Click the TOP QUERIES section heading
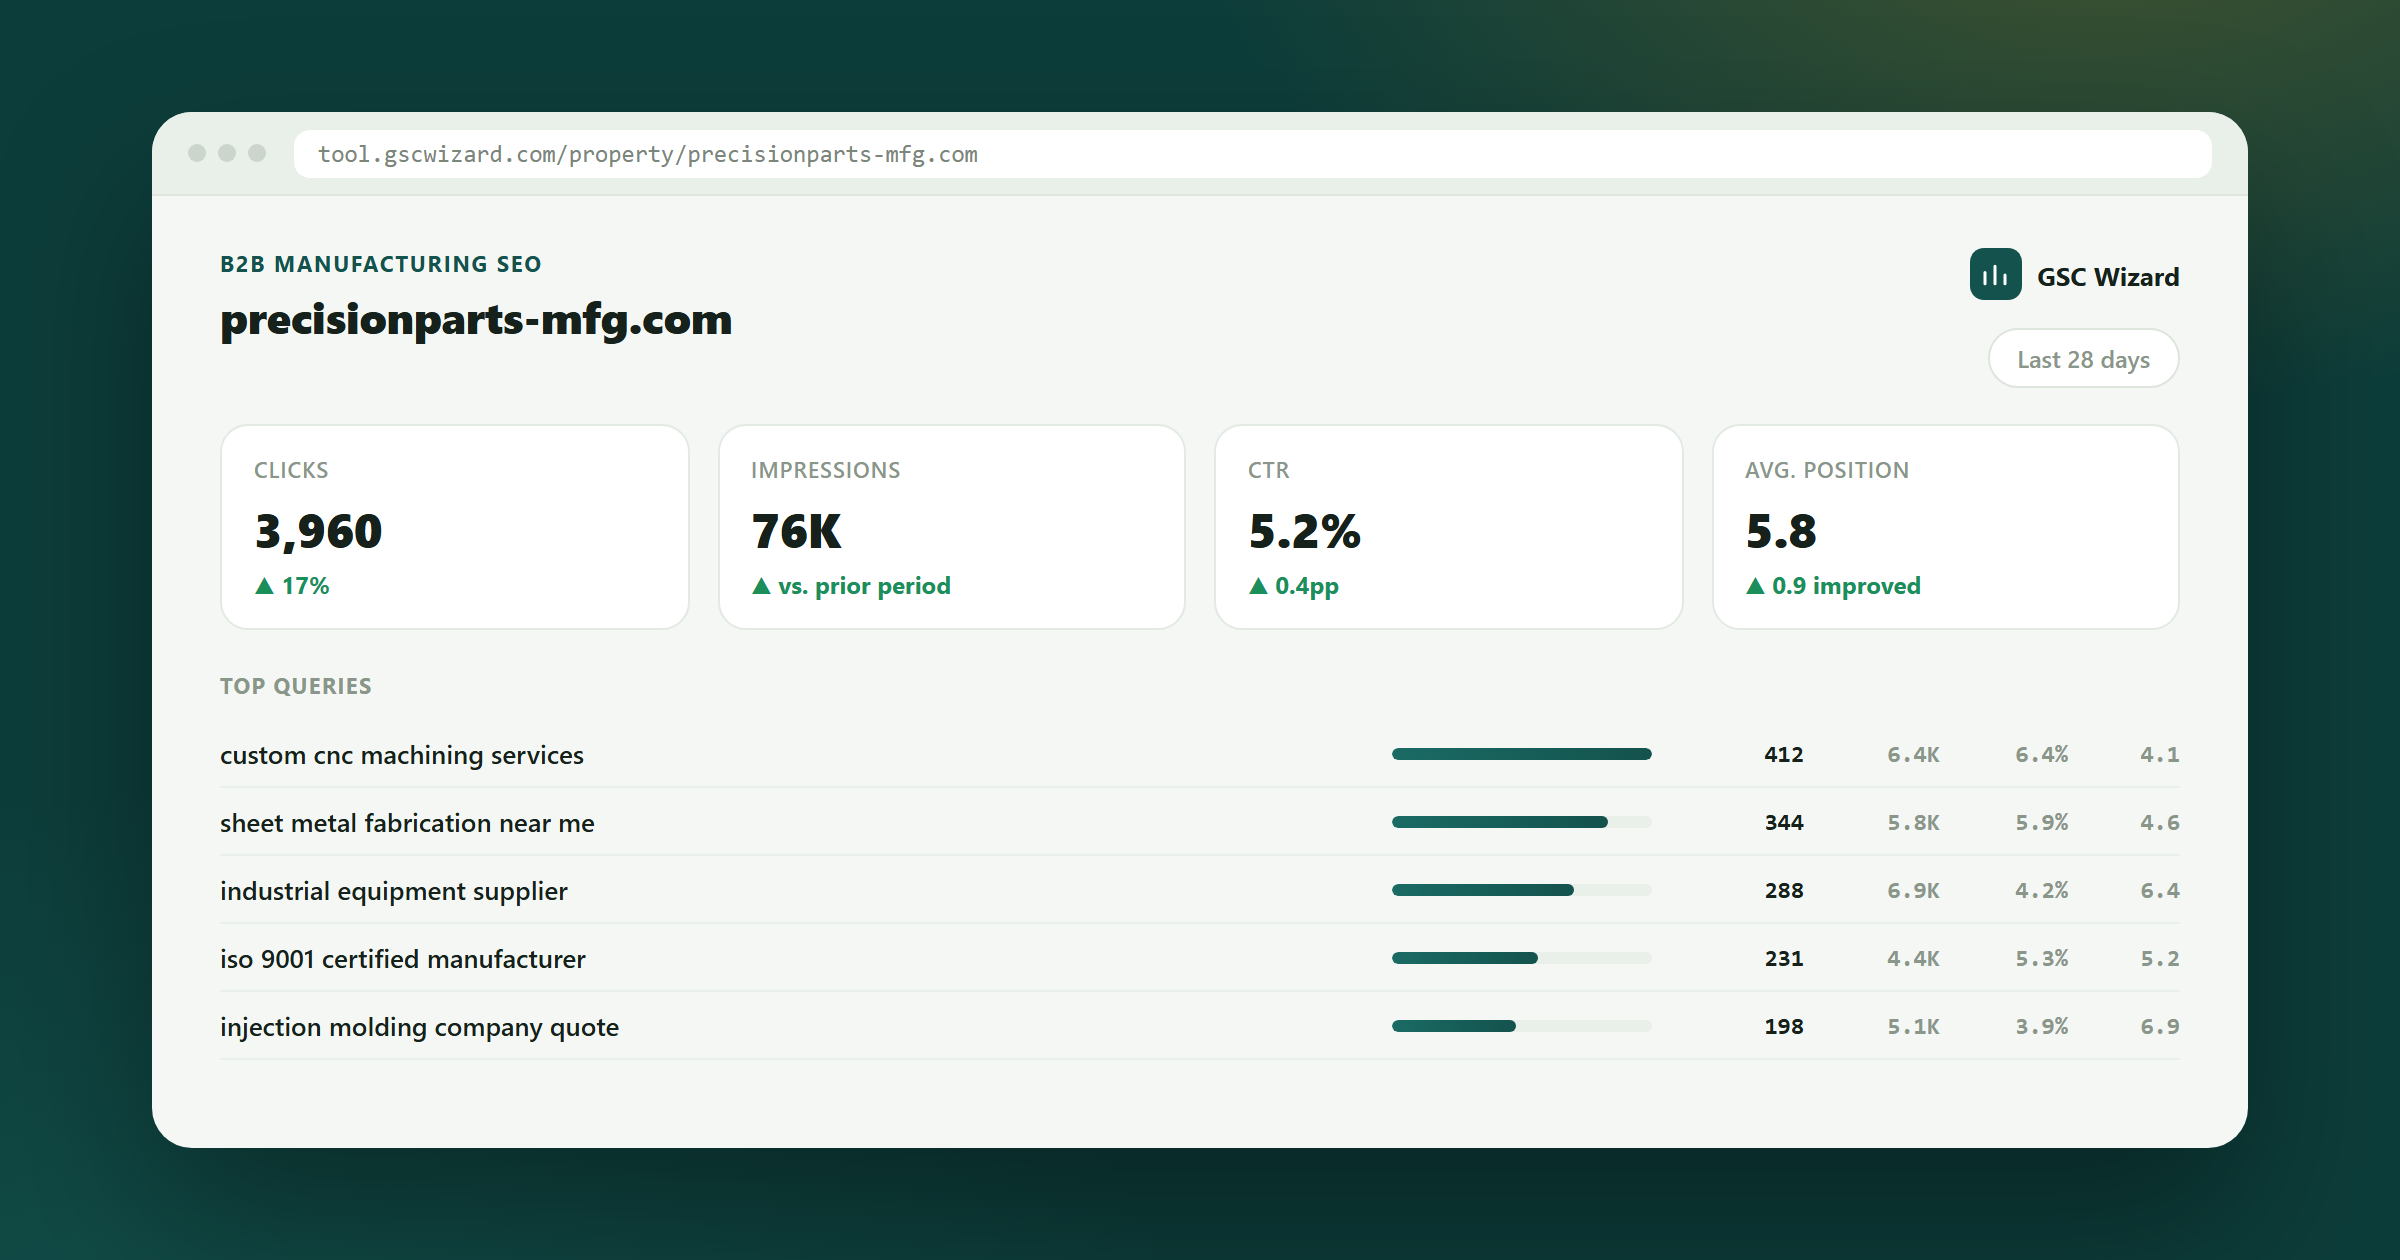2400x1260 pixels. 296,686
